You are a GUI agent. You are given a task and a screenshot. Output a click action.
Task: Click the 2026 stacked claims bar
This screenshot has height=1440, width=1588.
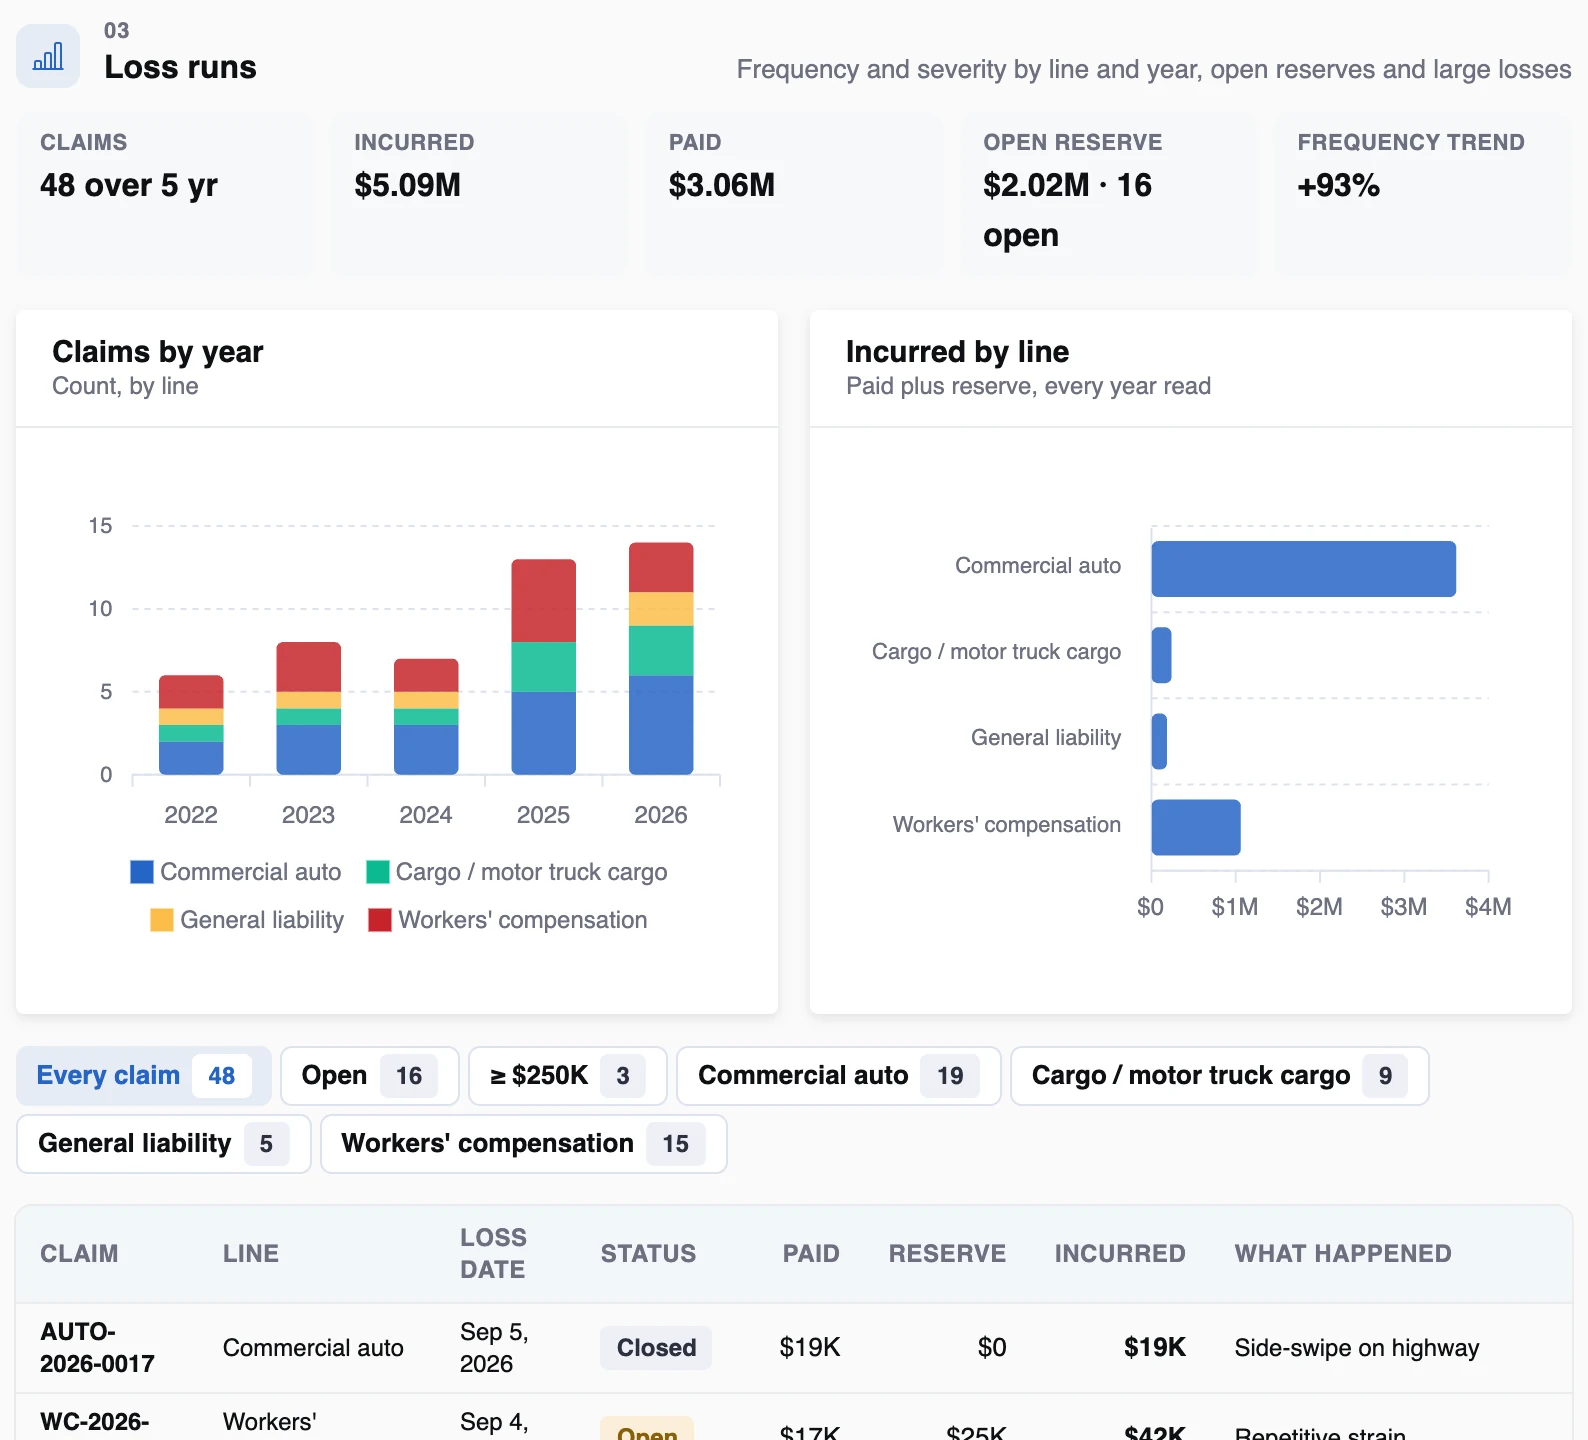(661, 659)
